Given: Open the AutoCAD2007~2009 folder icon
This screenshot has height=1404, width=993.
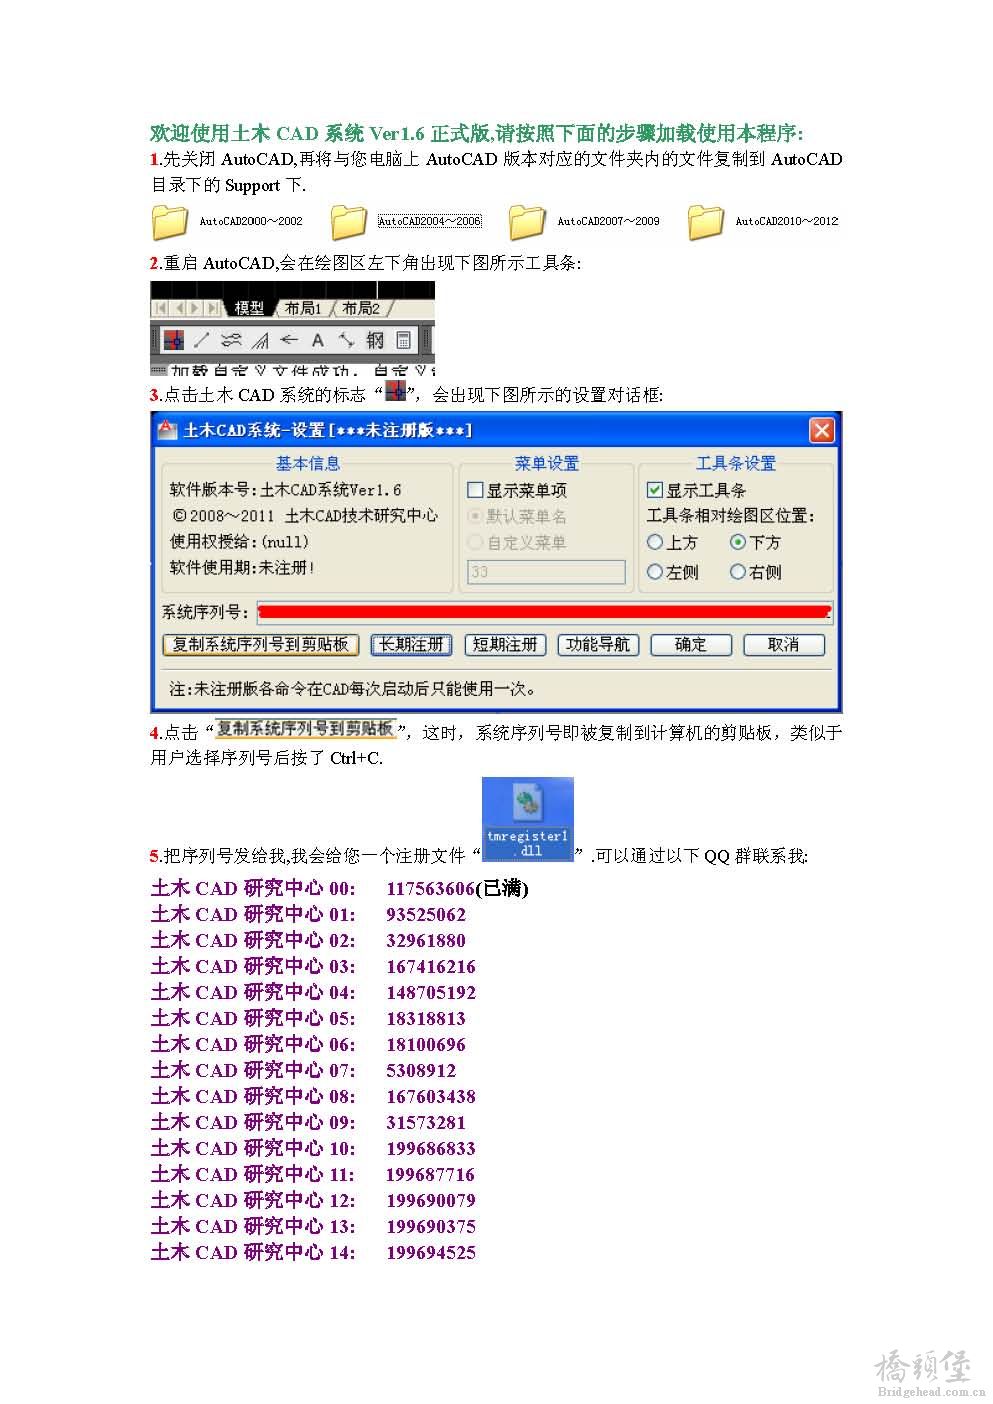Looking at the screenshot, I should [x=527, y=222].
